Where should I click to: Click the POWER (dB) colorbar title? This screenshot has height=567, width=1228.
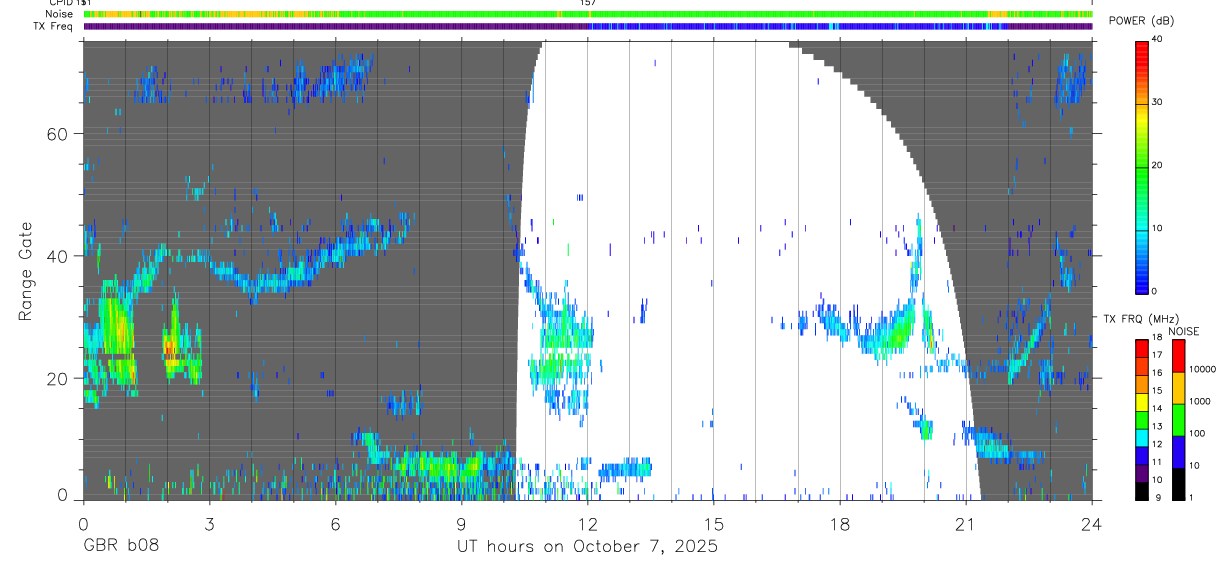(1142, 22)
